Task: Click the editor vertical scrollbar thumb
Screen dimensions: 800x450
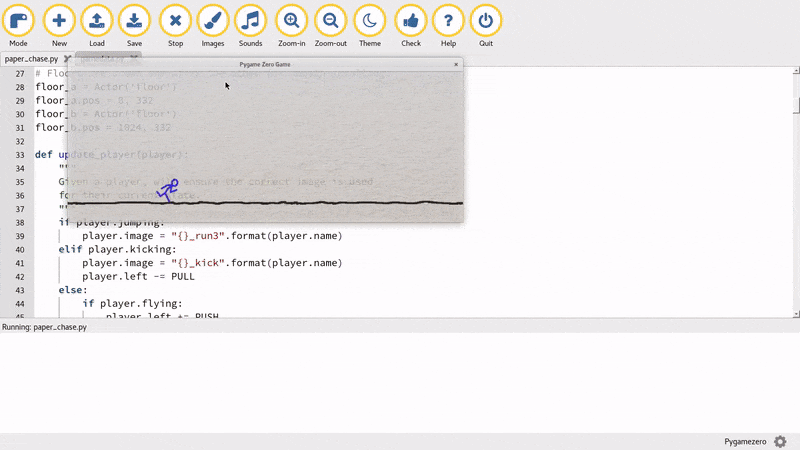Action: pyautogui.click(x=796, y=105)
